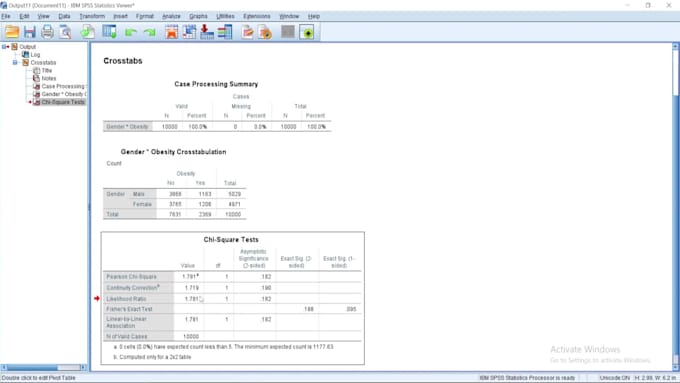
Task: Click the N of Valid Cases row label
Action: (x=127, y=336)
